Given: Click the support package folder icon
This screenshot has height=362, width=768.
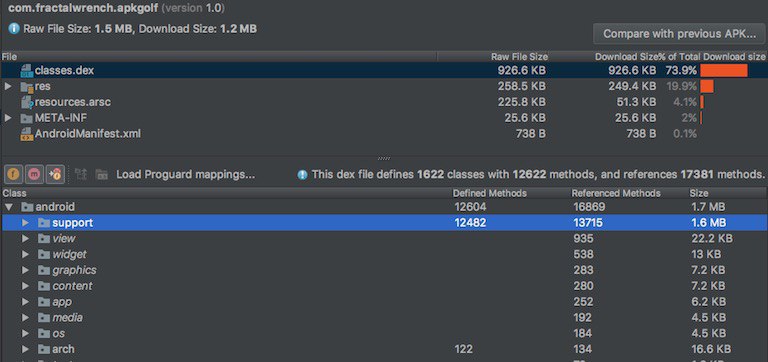Looking at the screenshot, I should coord(44,223).
